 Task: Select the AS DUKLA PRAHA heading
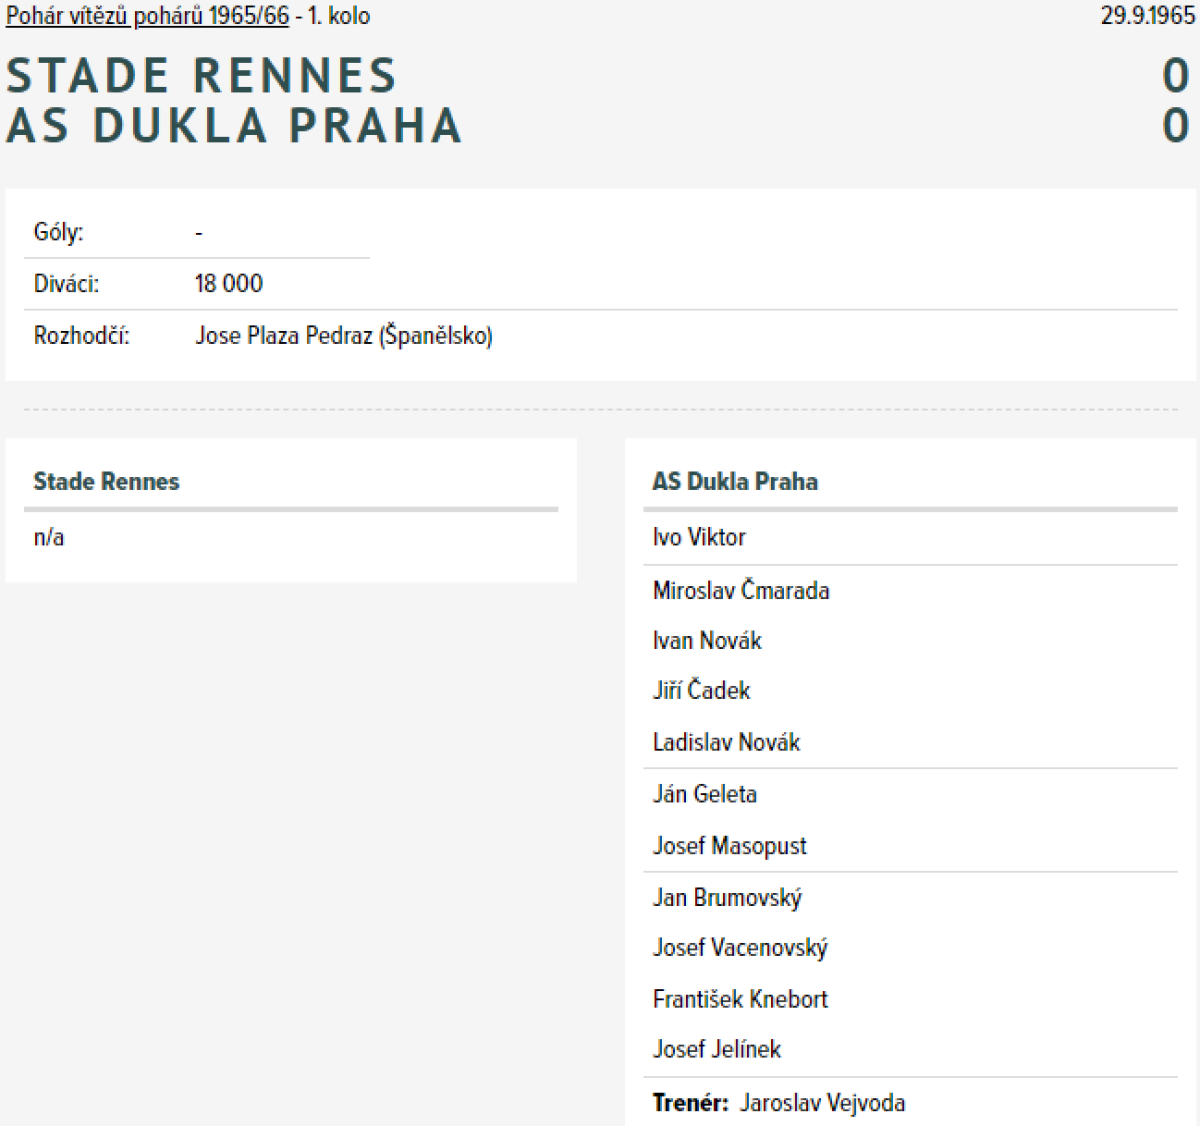(234, 126)
